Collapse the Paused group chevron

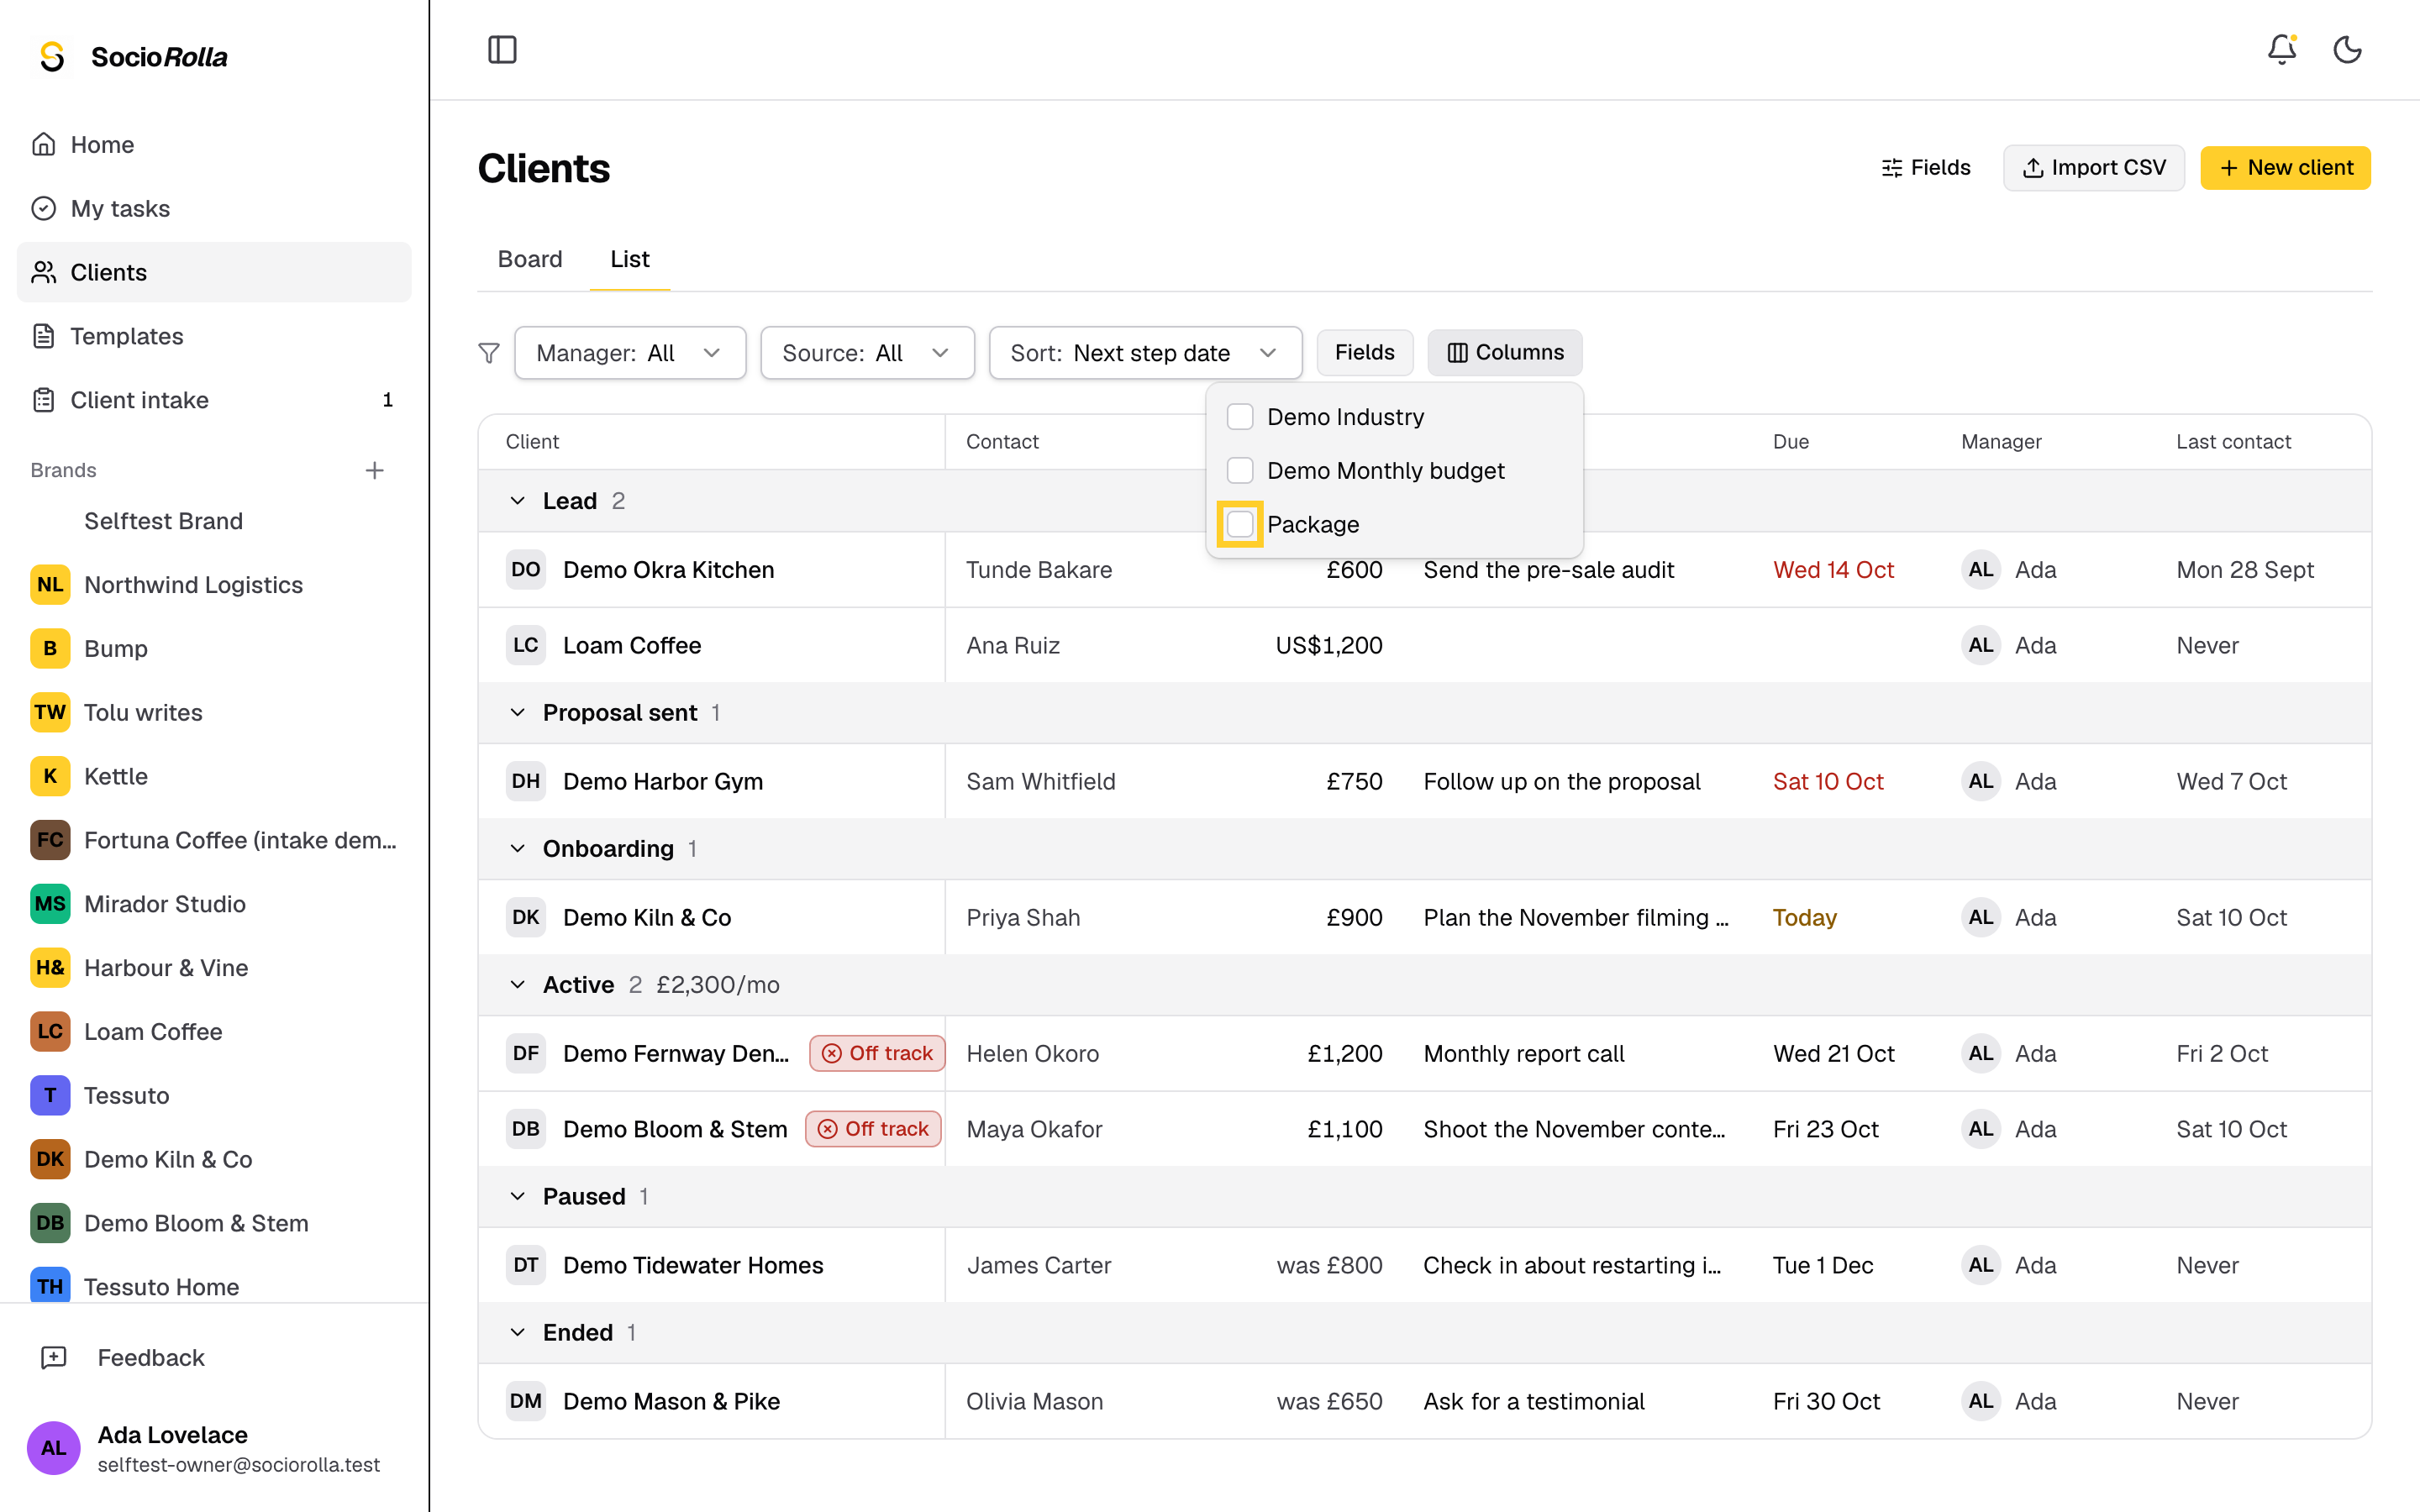pyautogui.click(x=517, y=1197)
